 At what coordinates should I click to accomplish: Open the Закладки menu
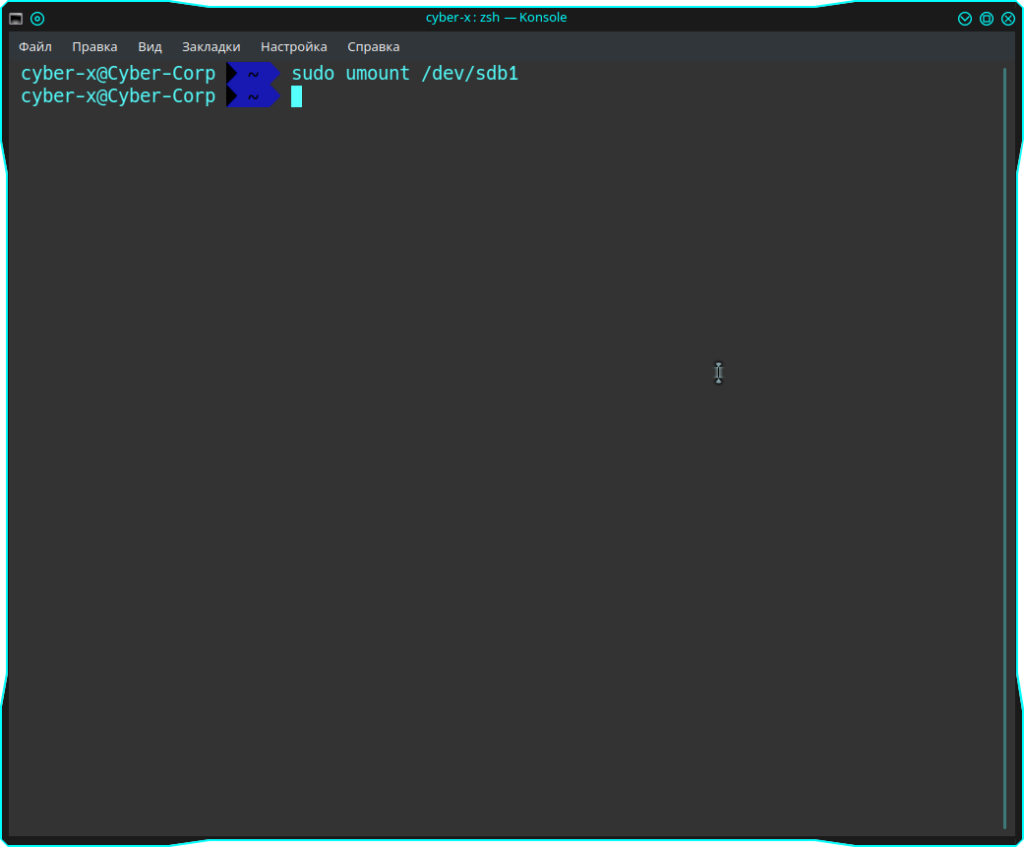coord(211,47)
